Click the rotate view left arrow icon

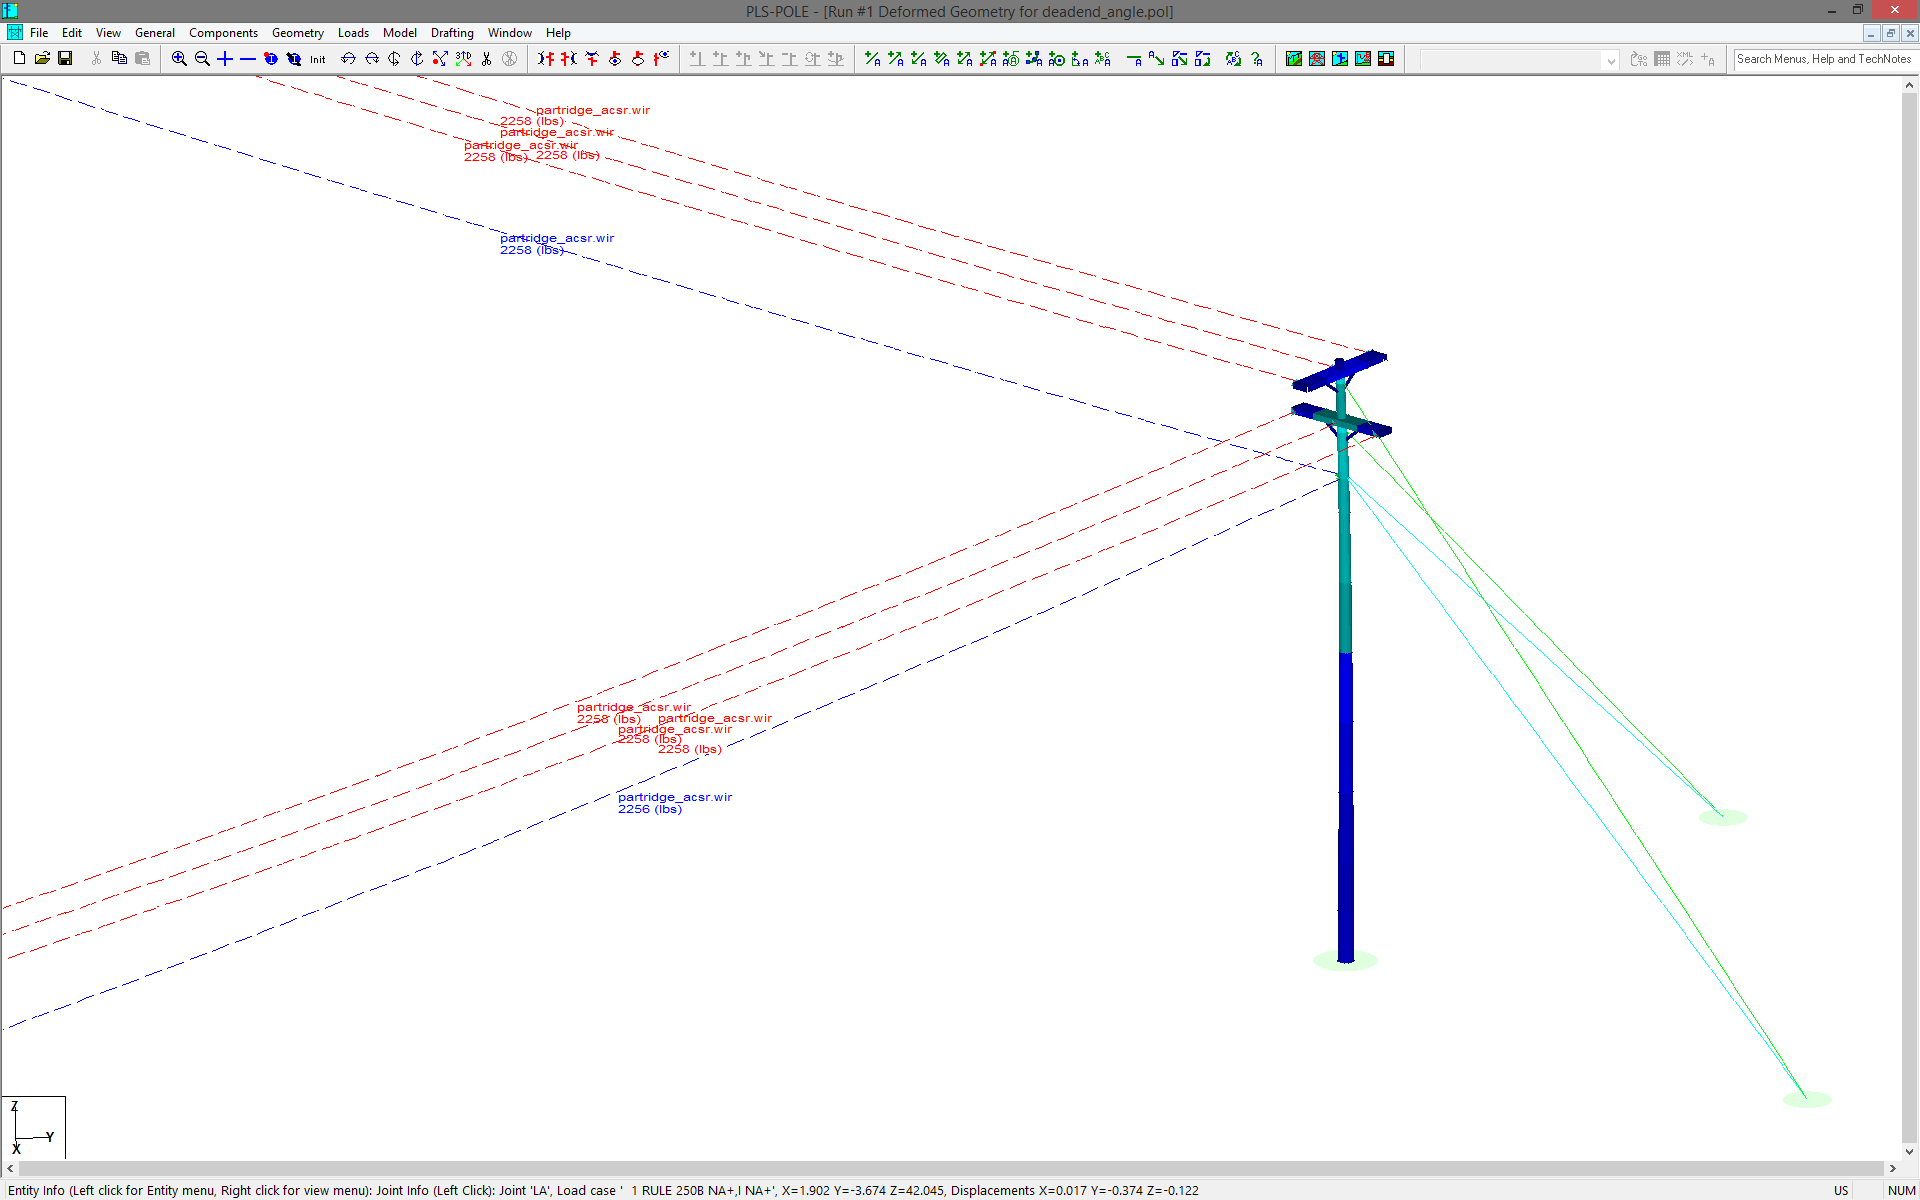pos(348,59)
